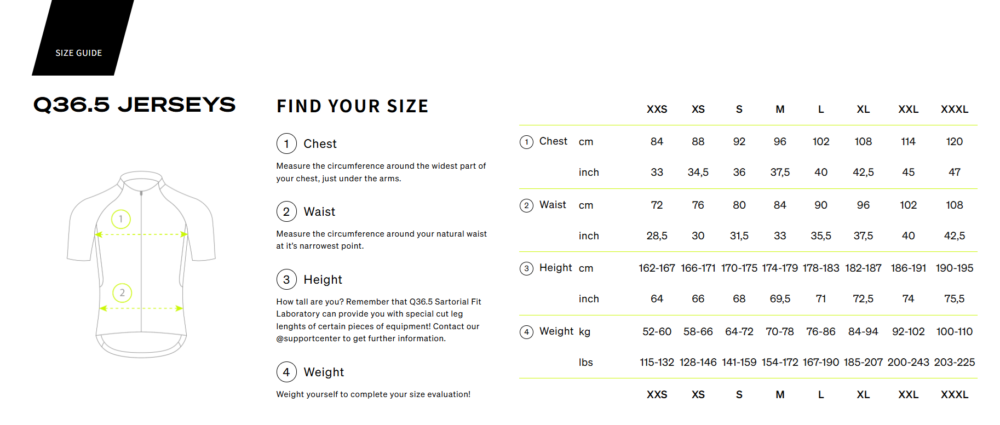Click the small circled 1 in Chest table row
This screenshot has height=425, width=1000.
point(526,142)
